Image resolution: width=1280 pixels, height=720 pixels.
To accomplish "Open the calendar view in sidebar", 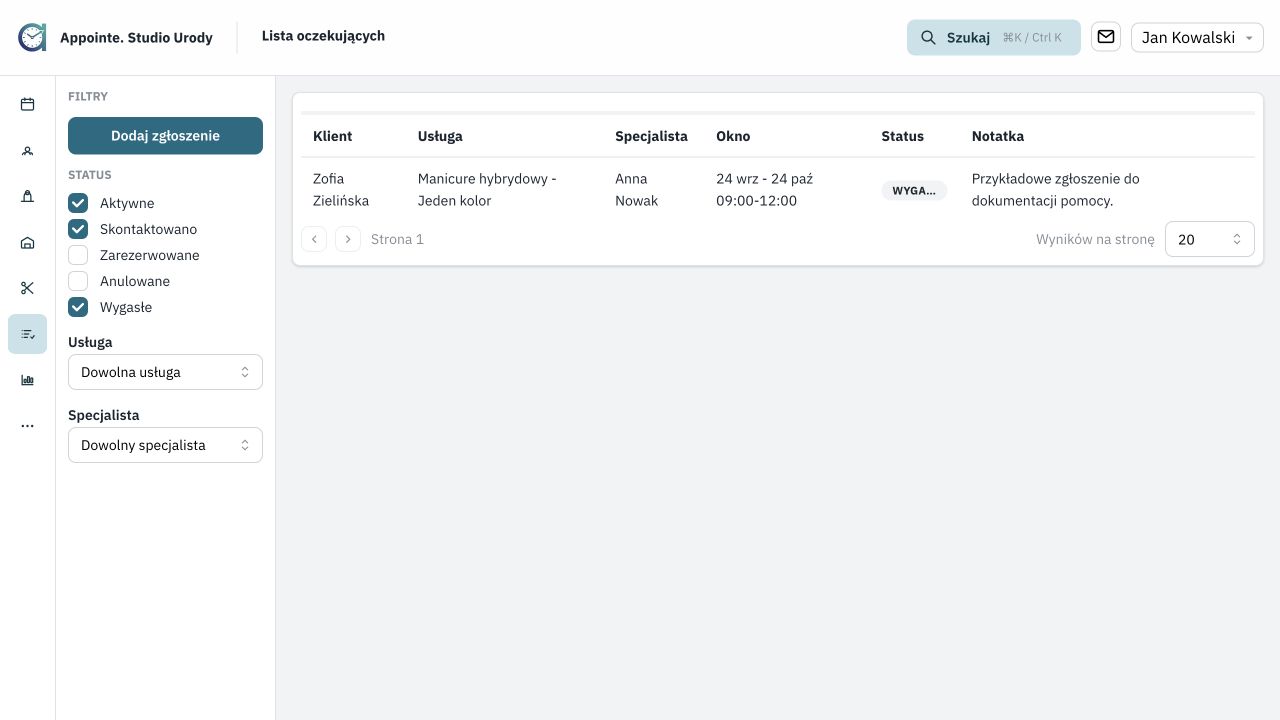I will click(27, 104).
